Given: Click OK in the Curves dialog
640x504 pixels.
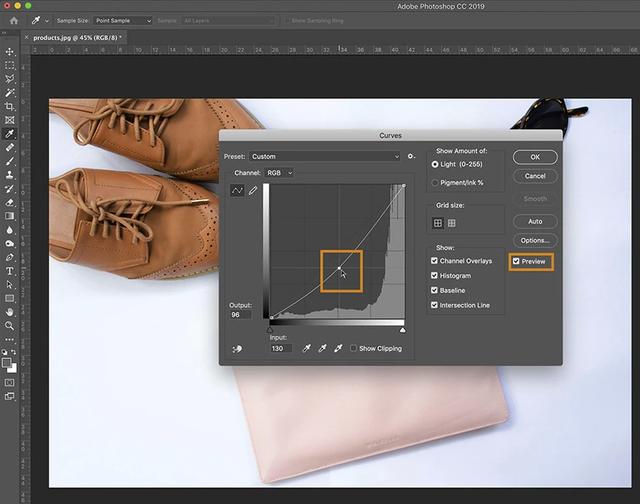Looking at the screenshot, I should (x=535, y=157).
